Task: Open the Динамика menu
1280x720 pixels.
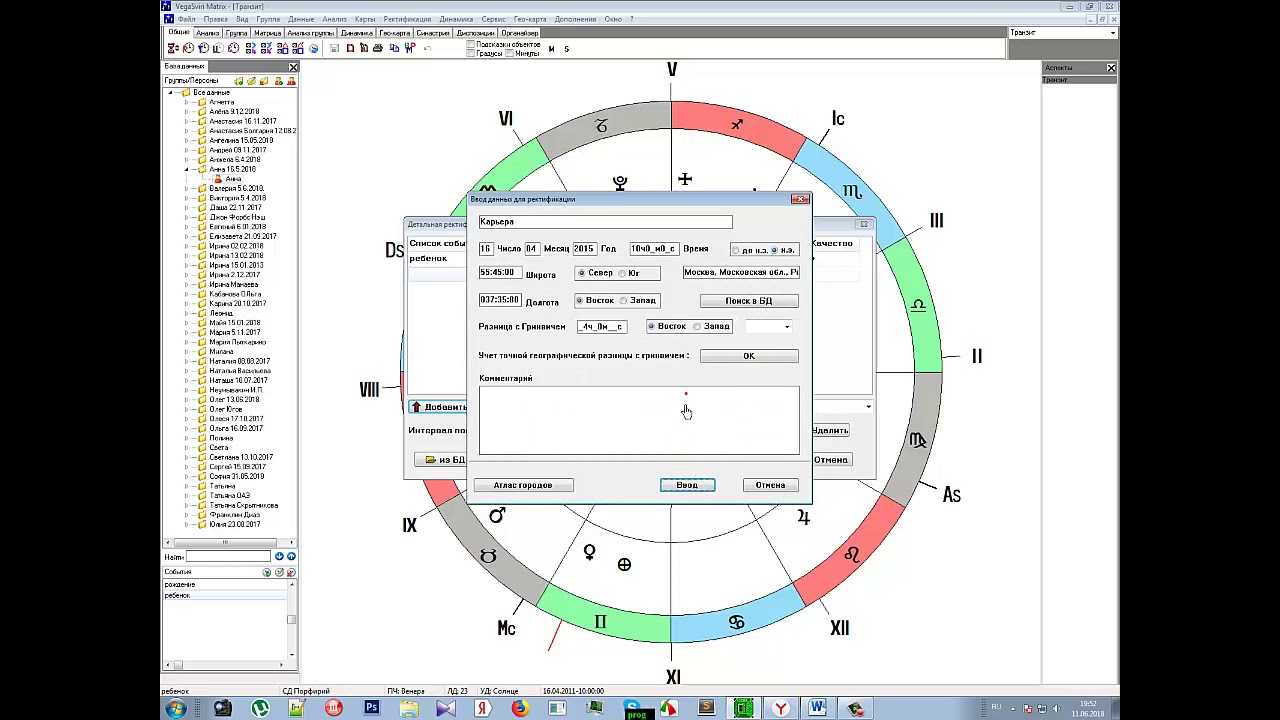Action: 456,19
